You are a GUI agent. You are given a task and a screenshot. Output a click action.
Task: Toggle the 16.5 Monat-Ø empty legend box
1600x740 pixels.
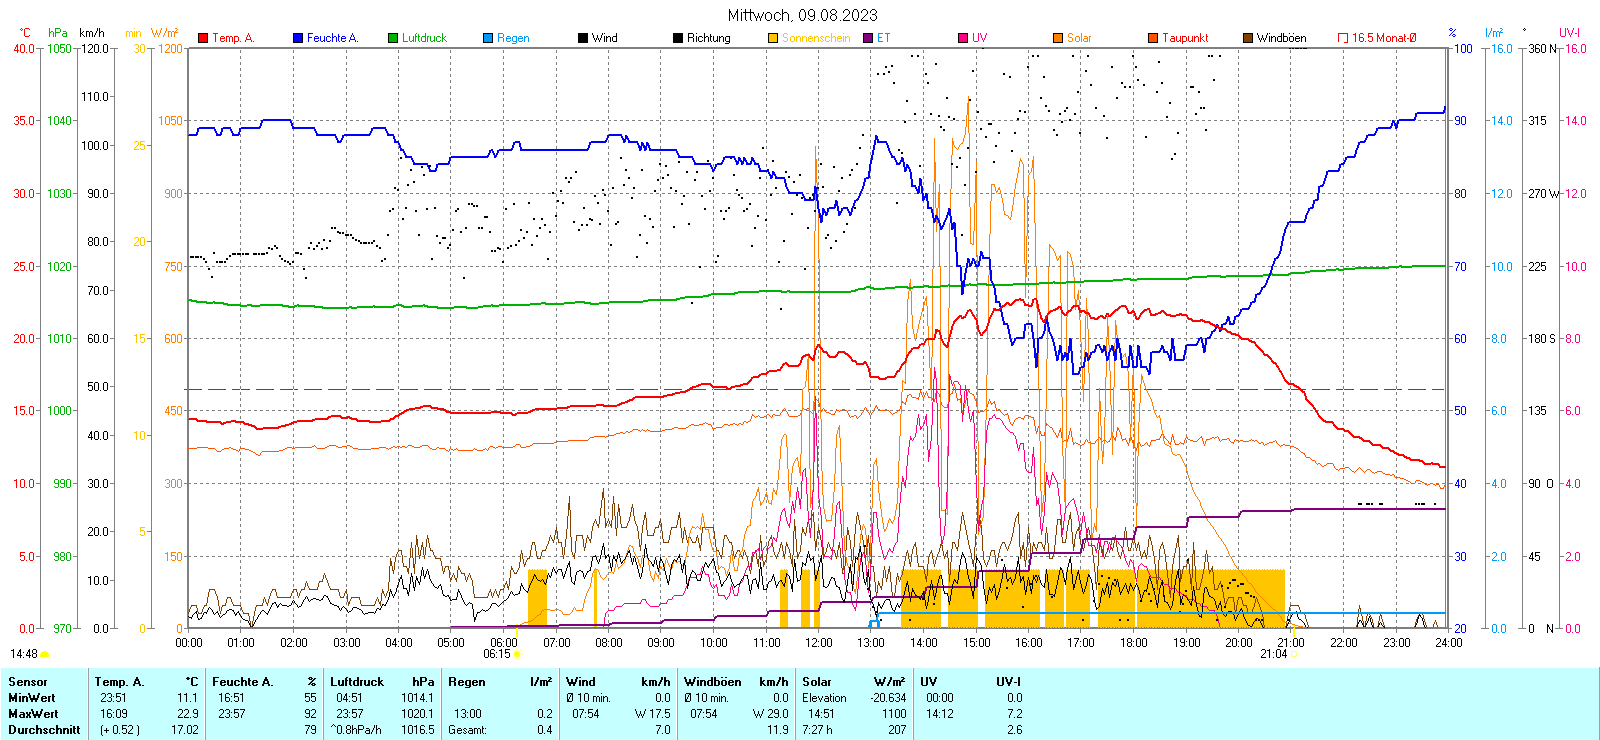(x=1343, y=38)
